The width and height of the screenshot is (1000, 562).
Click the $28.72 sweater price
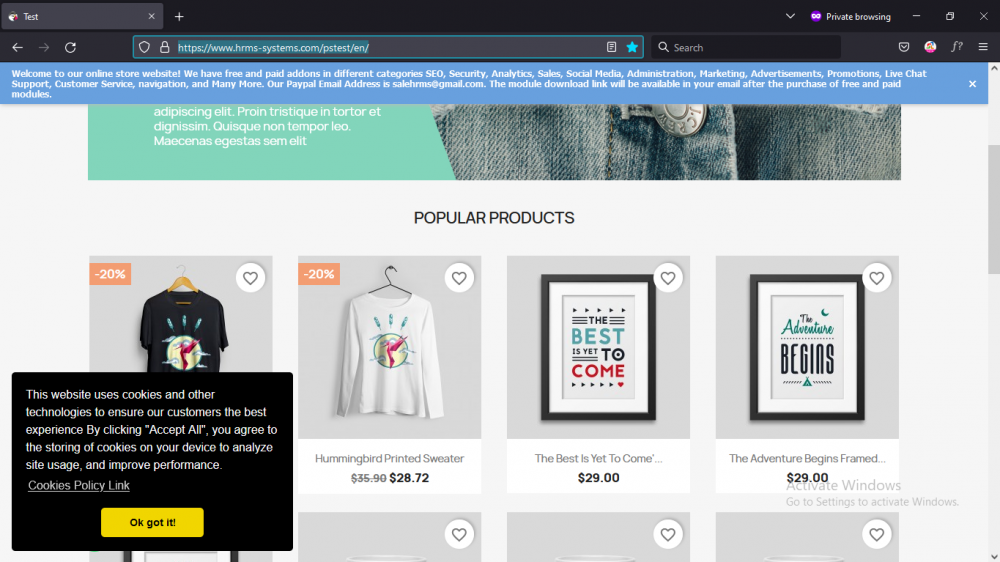[409, 478]
